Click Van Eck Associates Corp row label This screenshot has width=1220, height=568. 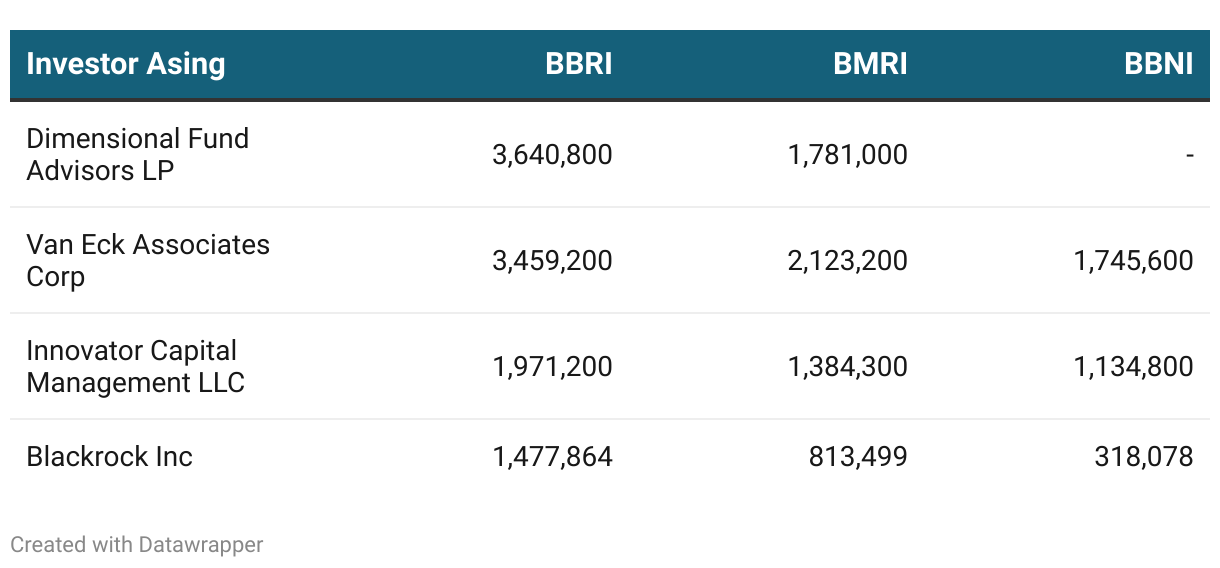pyautogui.click(x=148, y=260)
